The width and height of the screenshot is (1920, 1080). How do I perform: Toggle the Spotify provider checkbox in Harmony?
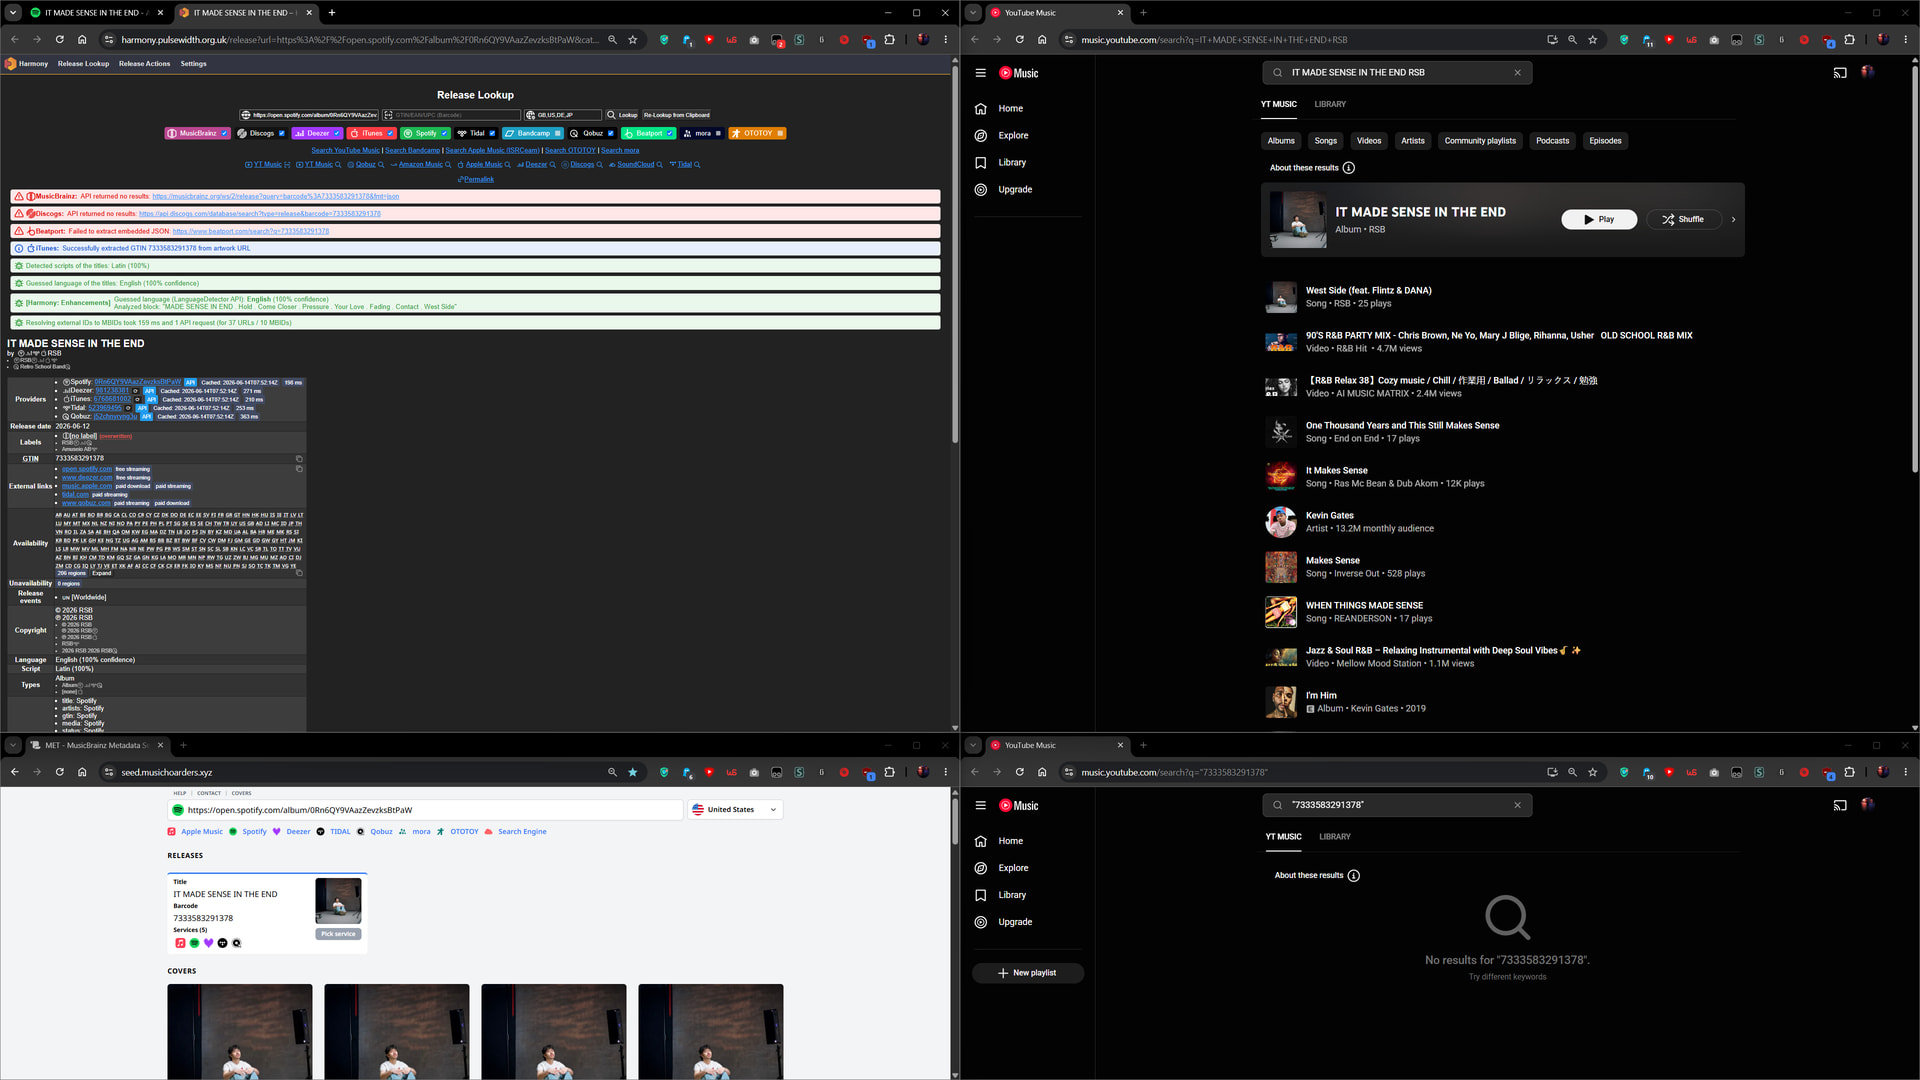[x=444, y=133]
